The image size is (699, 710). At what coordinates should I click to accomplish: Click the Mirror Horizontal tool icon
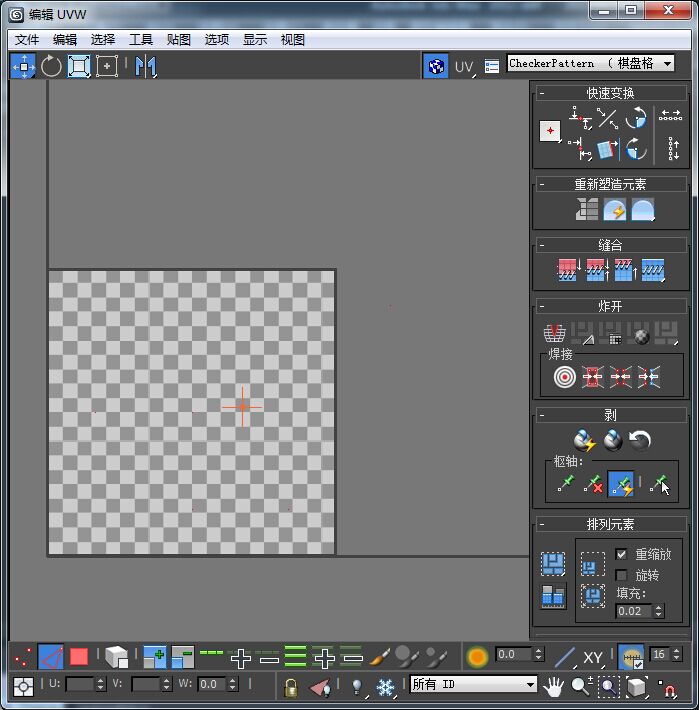(146, 67)
